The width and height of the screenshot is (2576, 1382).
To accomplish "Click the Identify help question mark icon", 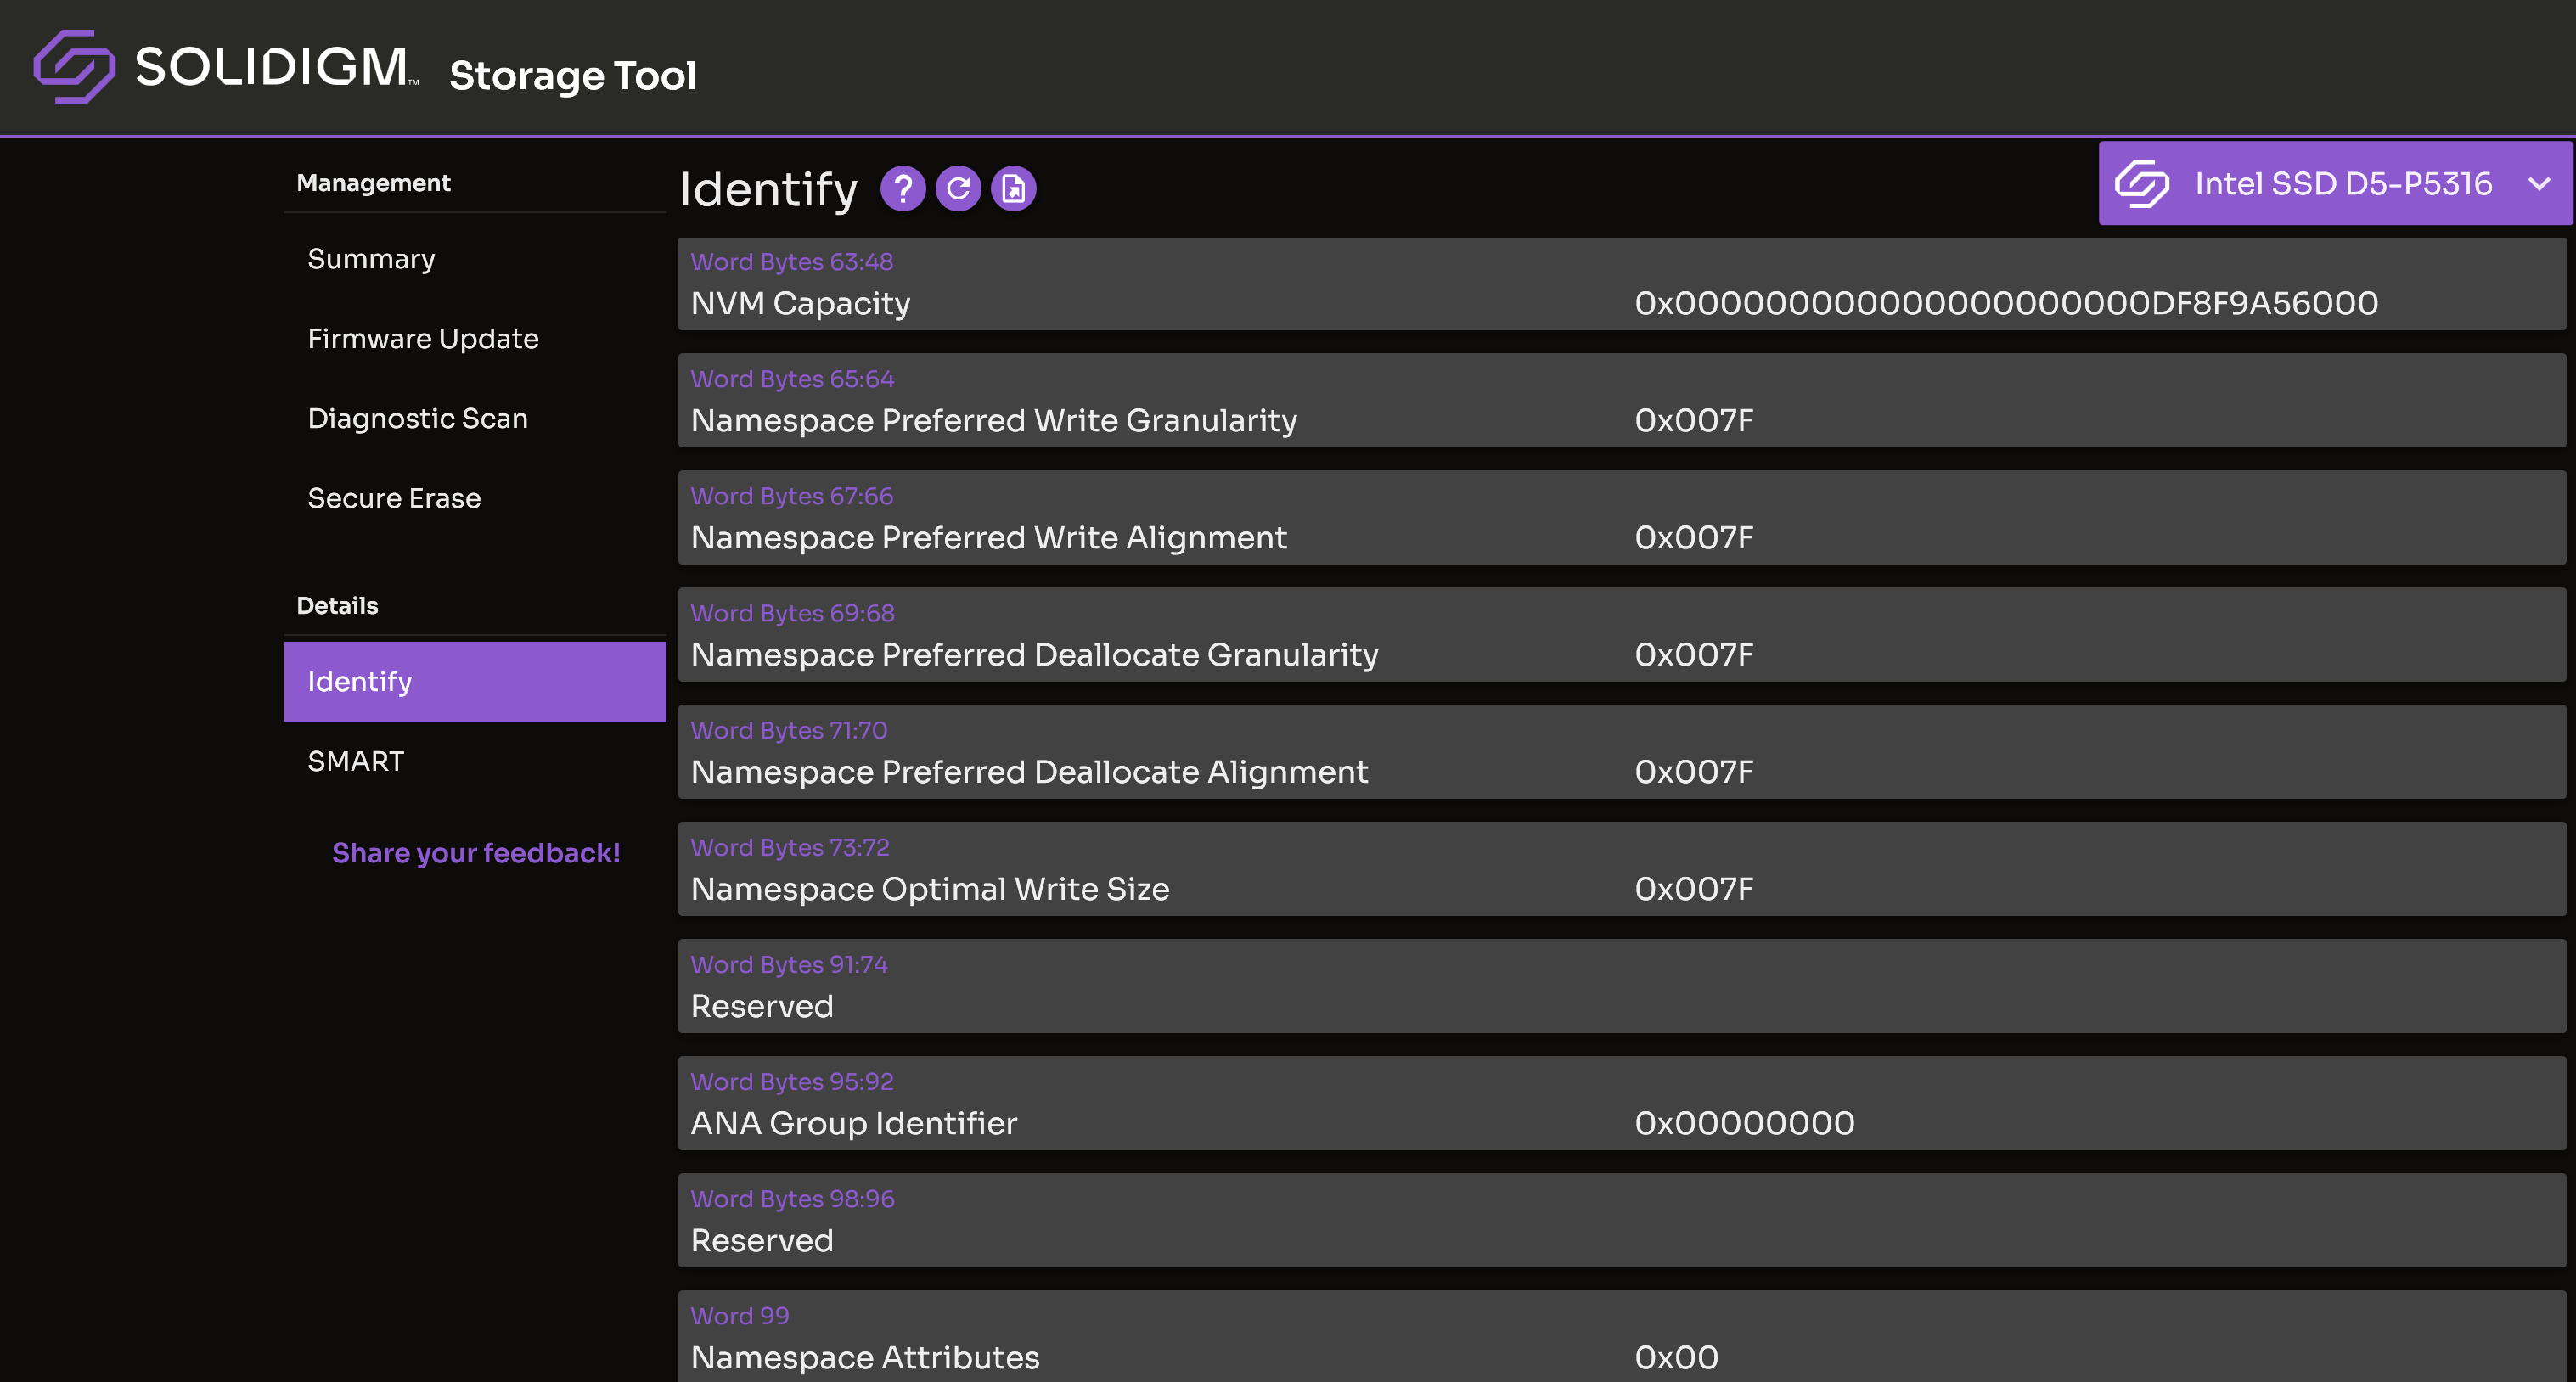I will pyautogui.click(x=902, y=189).
